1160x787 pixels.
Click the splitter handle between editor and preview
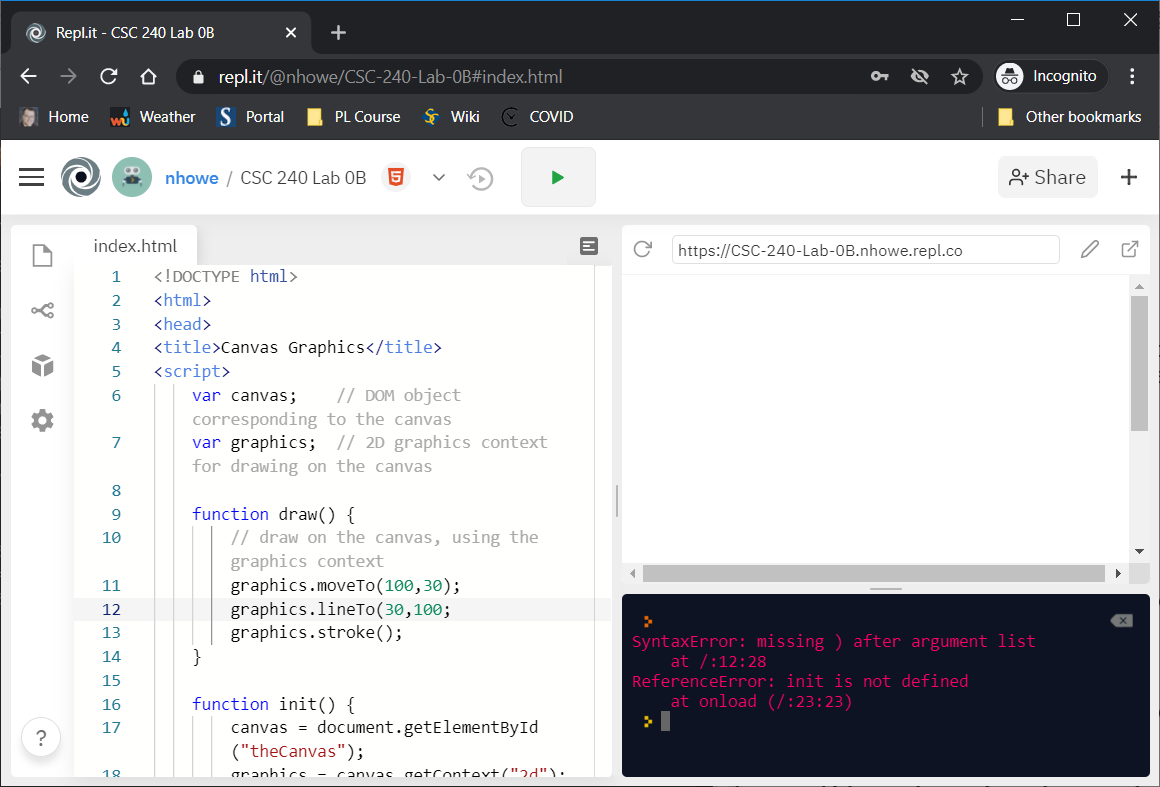tap(617, 501)
